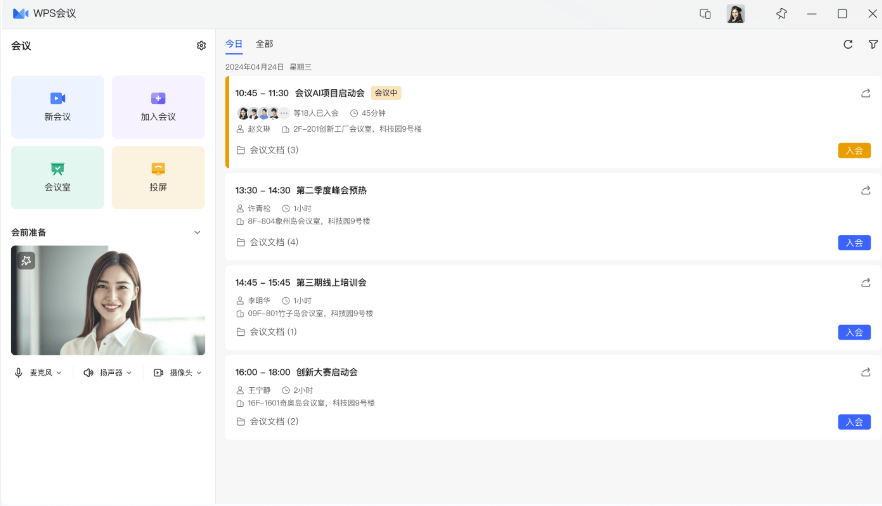This screenshot has width=882, height=506.
Task: Open 投屏 screen casting tile
Action: tap(158, 177)
